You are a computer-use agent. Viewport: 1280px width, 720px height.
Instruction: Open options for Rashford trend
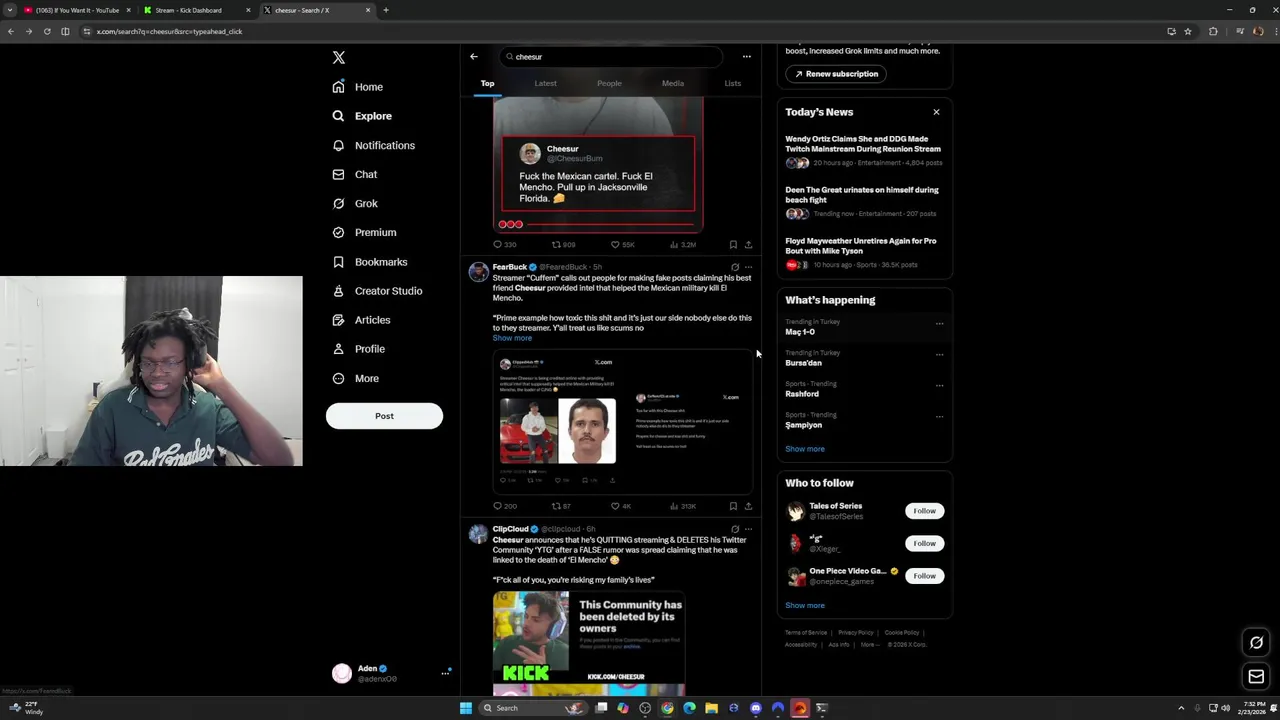pos(939,386)
